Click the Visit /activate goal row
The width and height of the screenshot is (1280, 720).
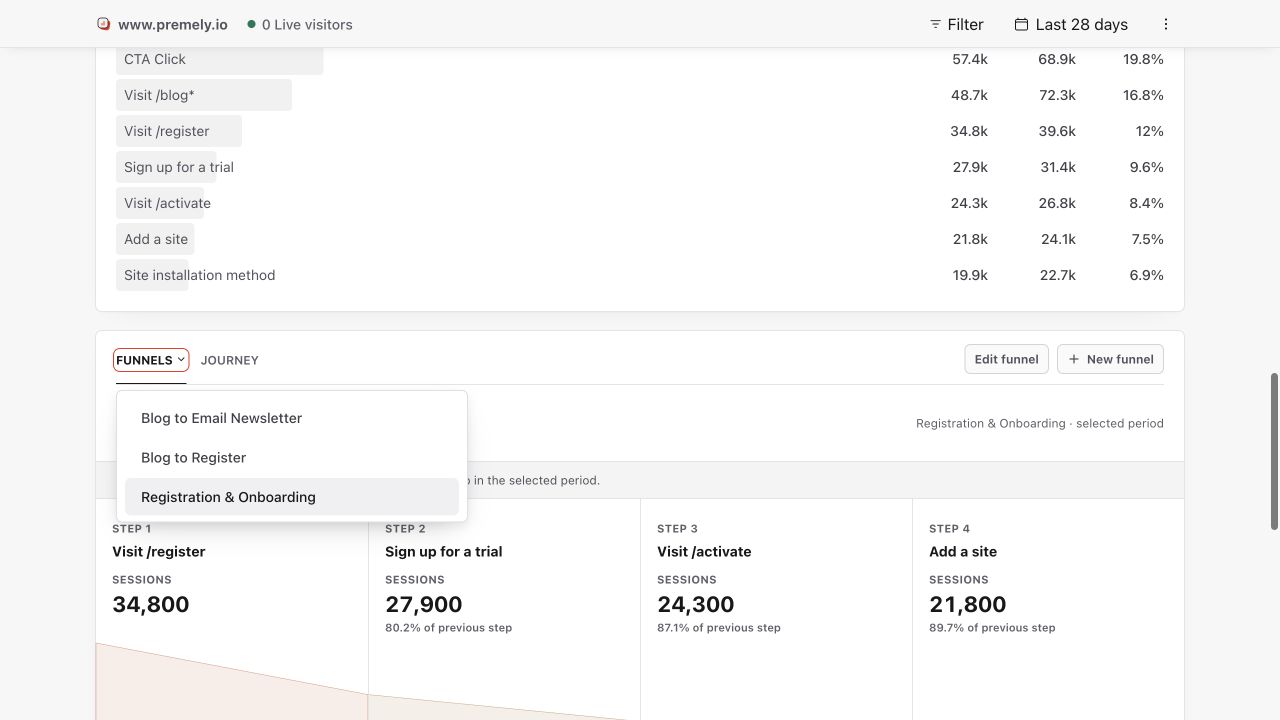point(640,203)
